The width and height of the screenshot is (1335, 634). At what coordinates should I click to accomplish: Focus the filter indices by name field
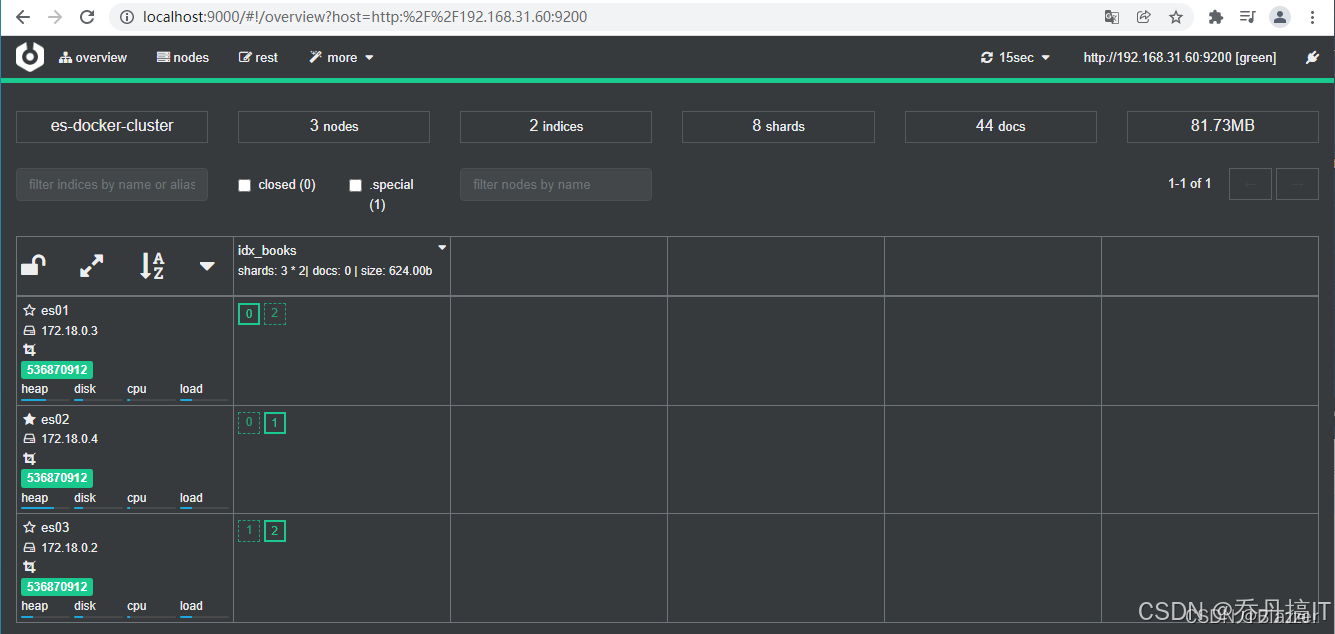[112, 184]
